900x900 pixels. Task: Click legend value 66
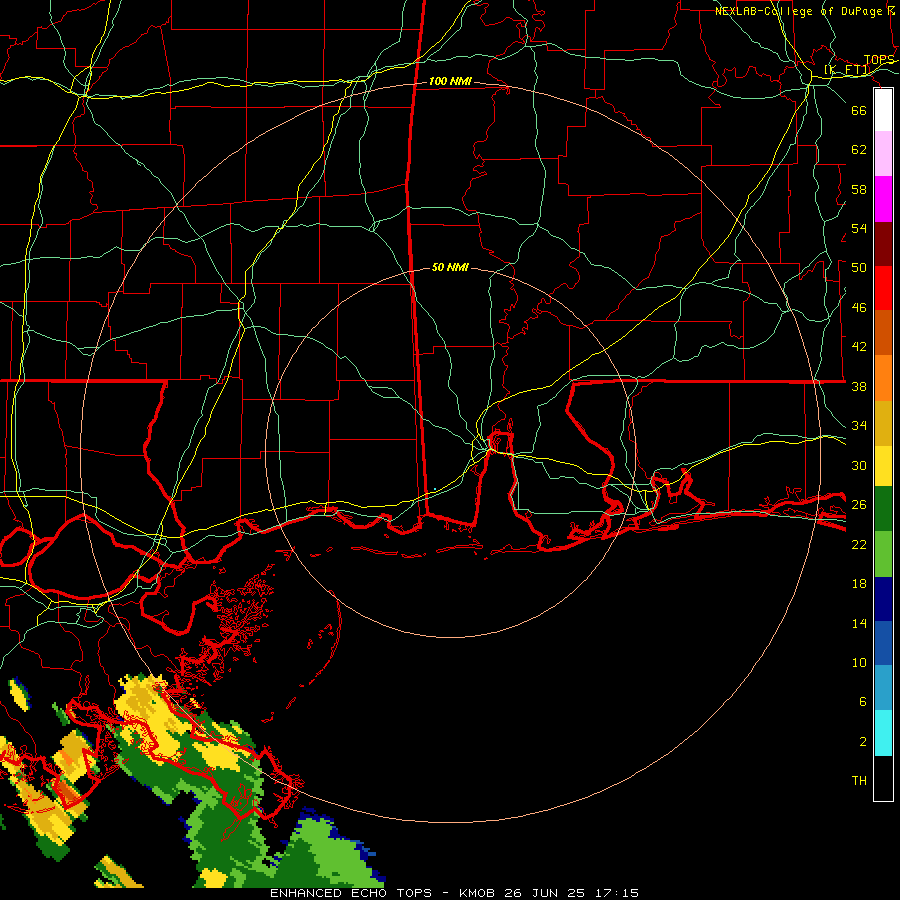click(859, 111)
